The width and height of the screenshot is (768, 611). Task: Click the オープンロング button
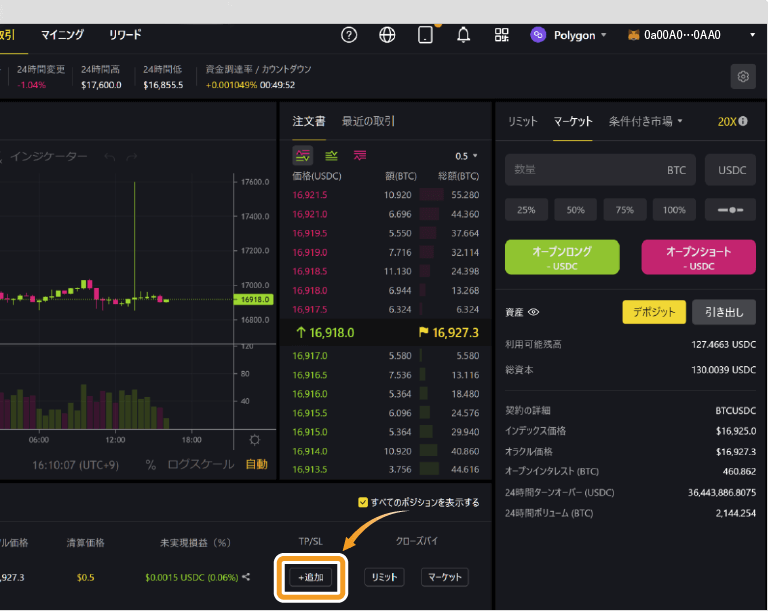562,257
